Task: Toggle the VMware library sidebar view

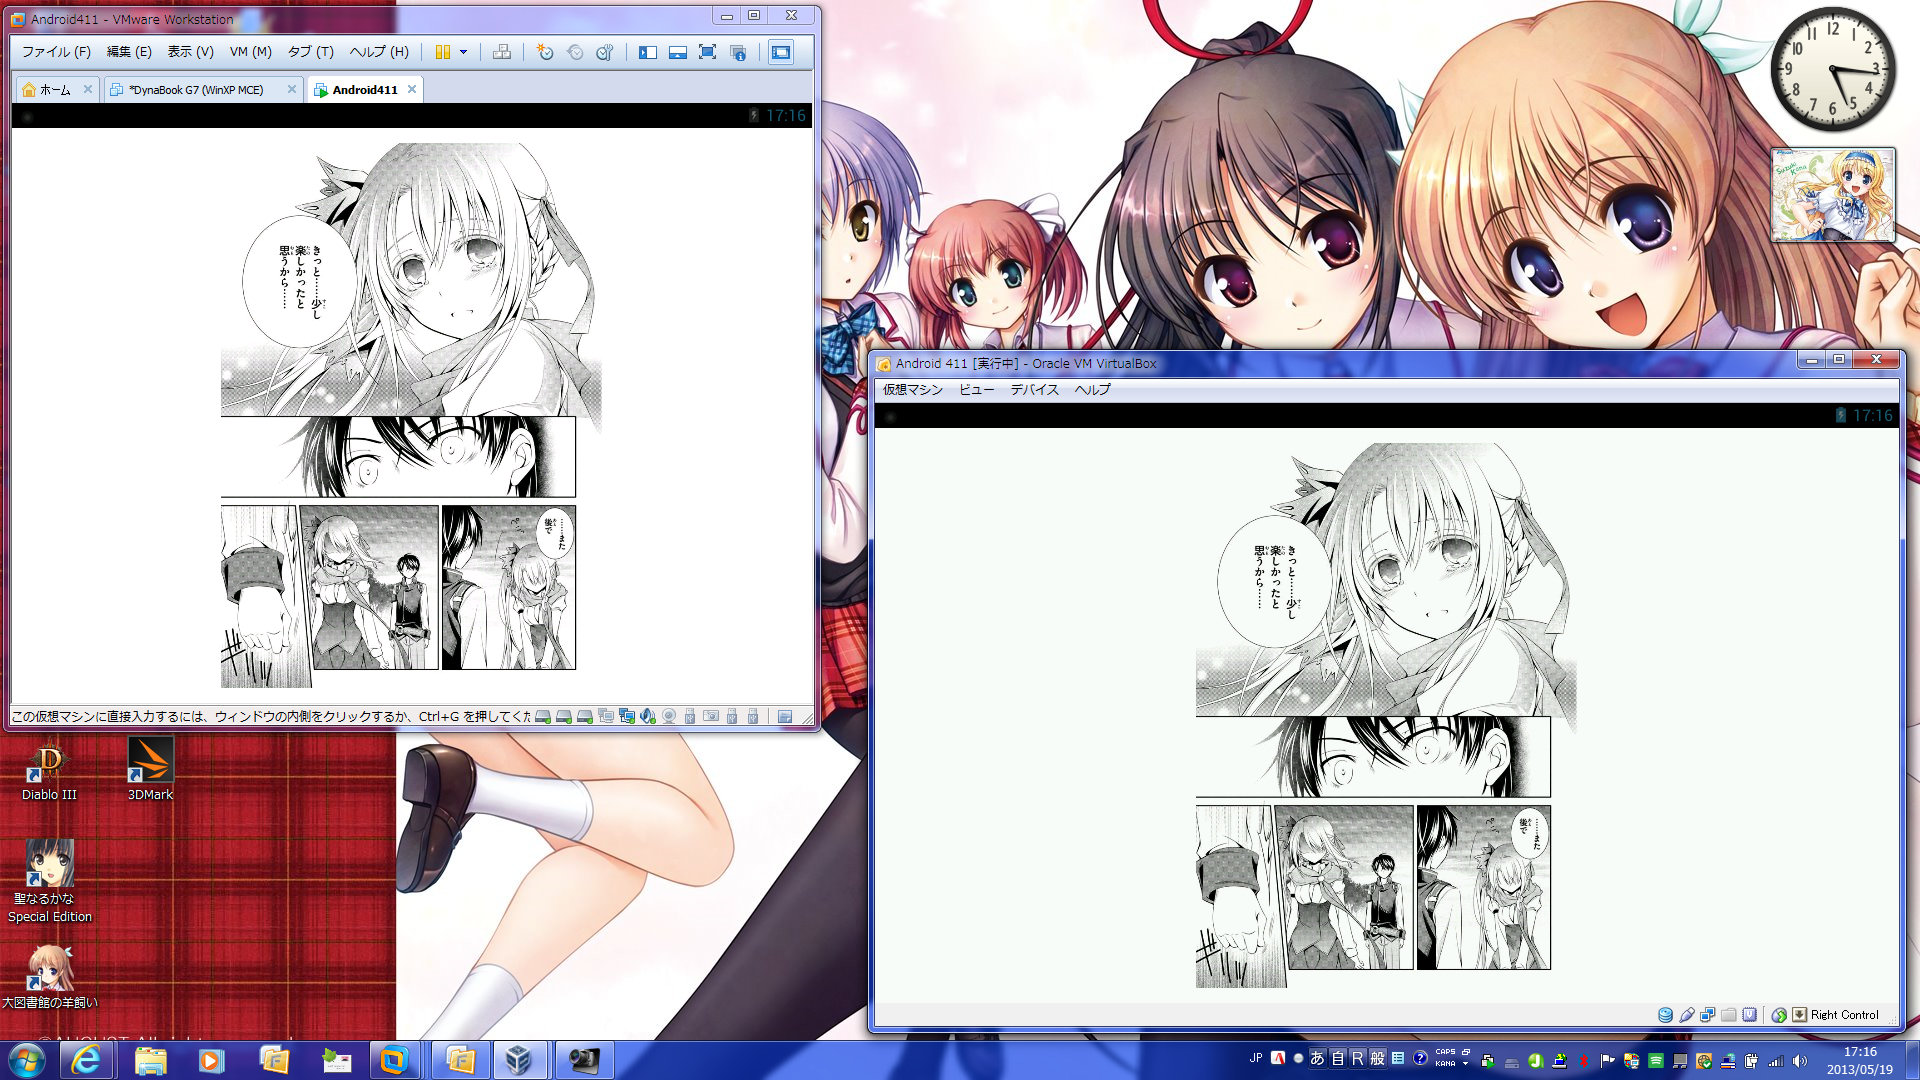Action: pos(648,52)
